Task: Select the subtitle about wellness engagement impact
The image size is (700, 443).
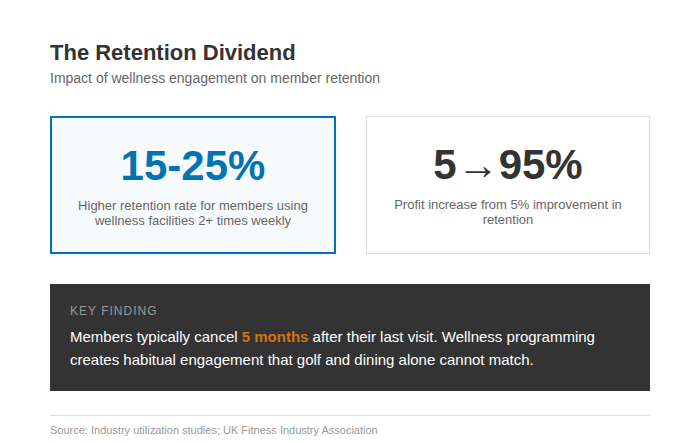Action: (215, 78)
